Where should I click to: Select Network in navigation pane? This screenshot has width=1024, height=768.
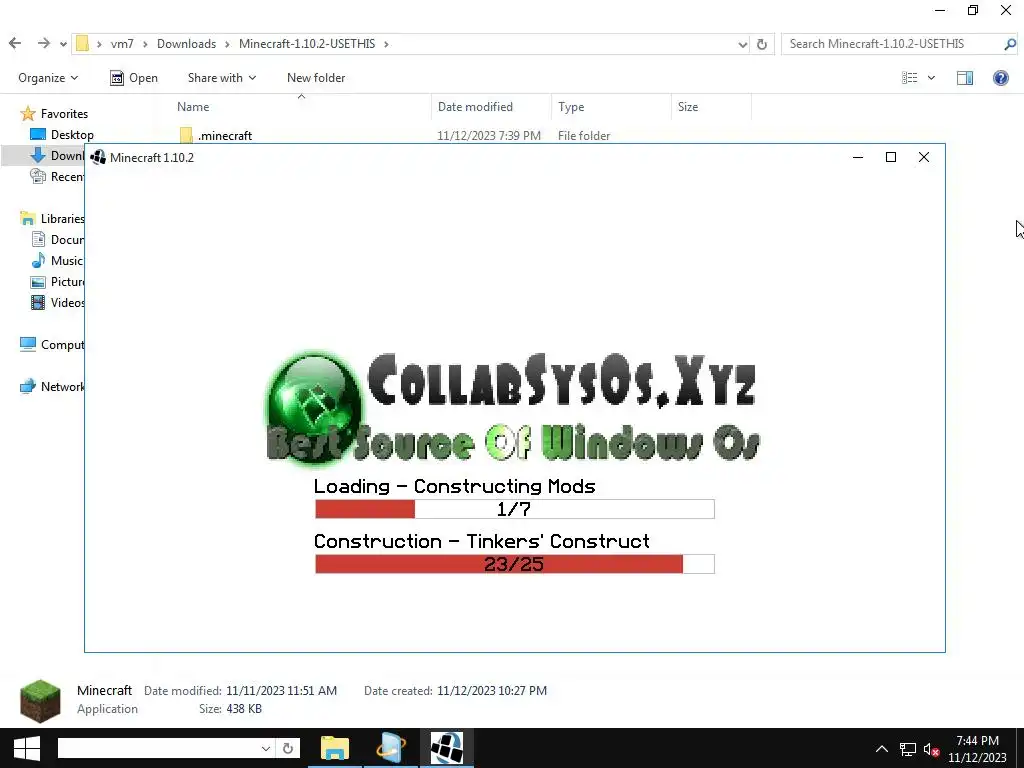coord(52,386)
